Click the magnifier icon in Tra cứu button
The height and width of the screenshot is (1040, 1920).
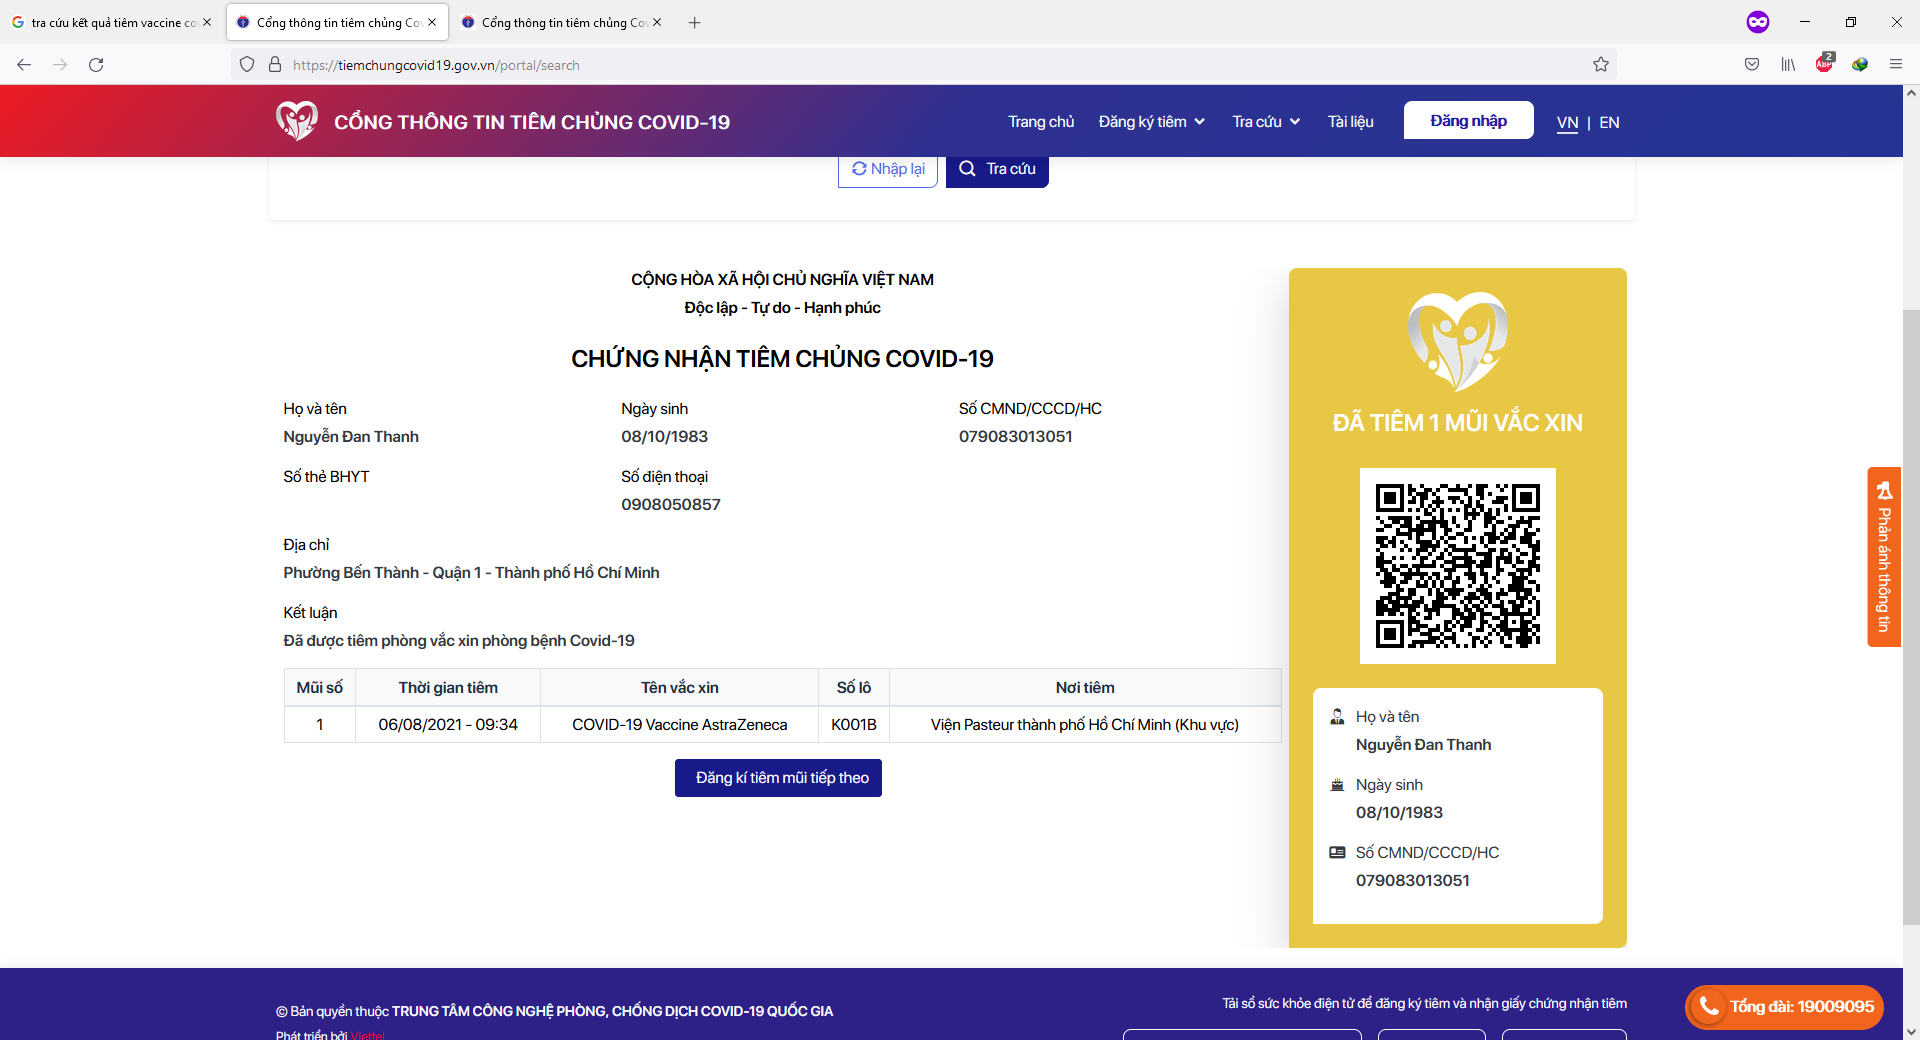pos(967,169)
